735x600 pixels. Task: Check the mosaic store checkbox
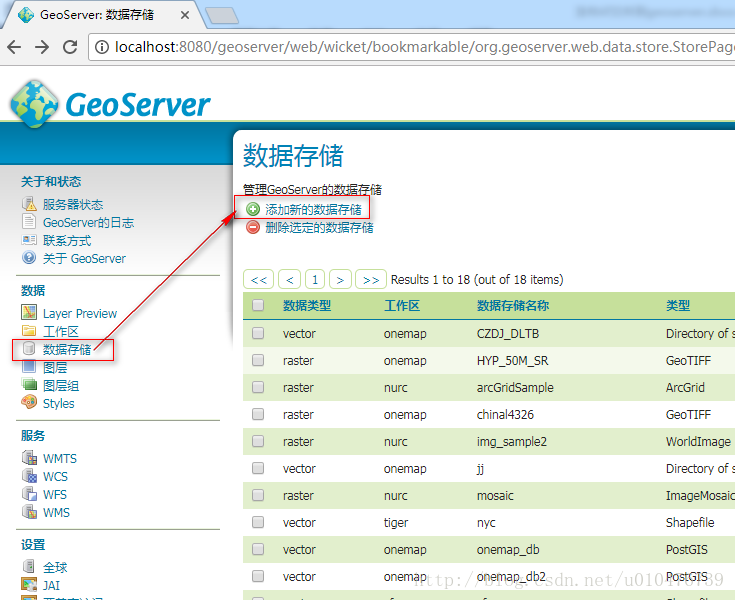click(258, 495)
